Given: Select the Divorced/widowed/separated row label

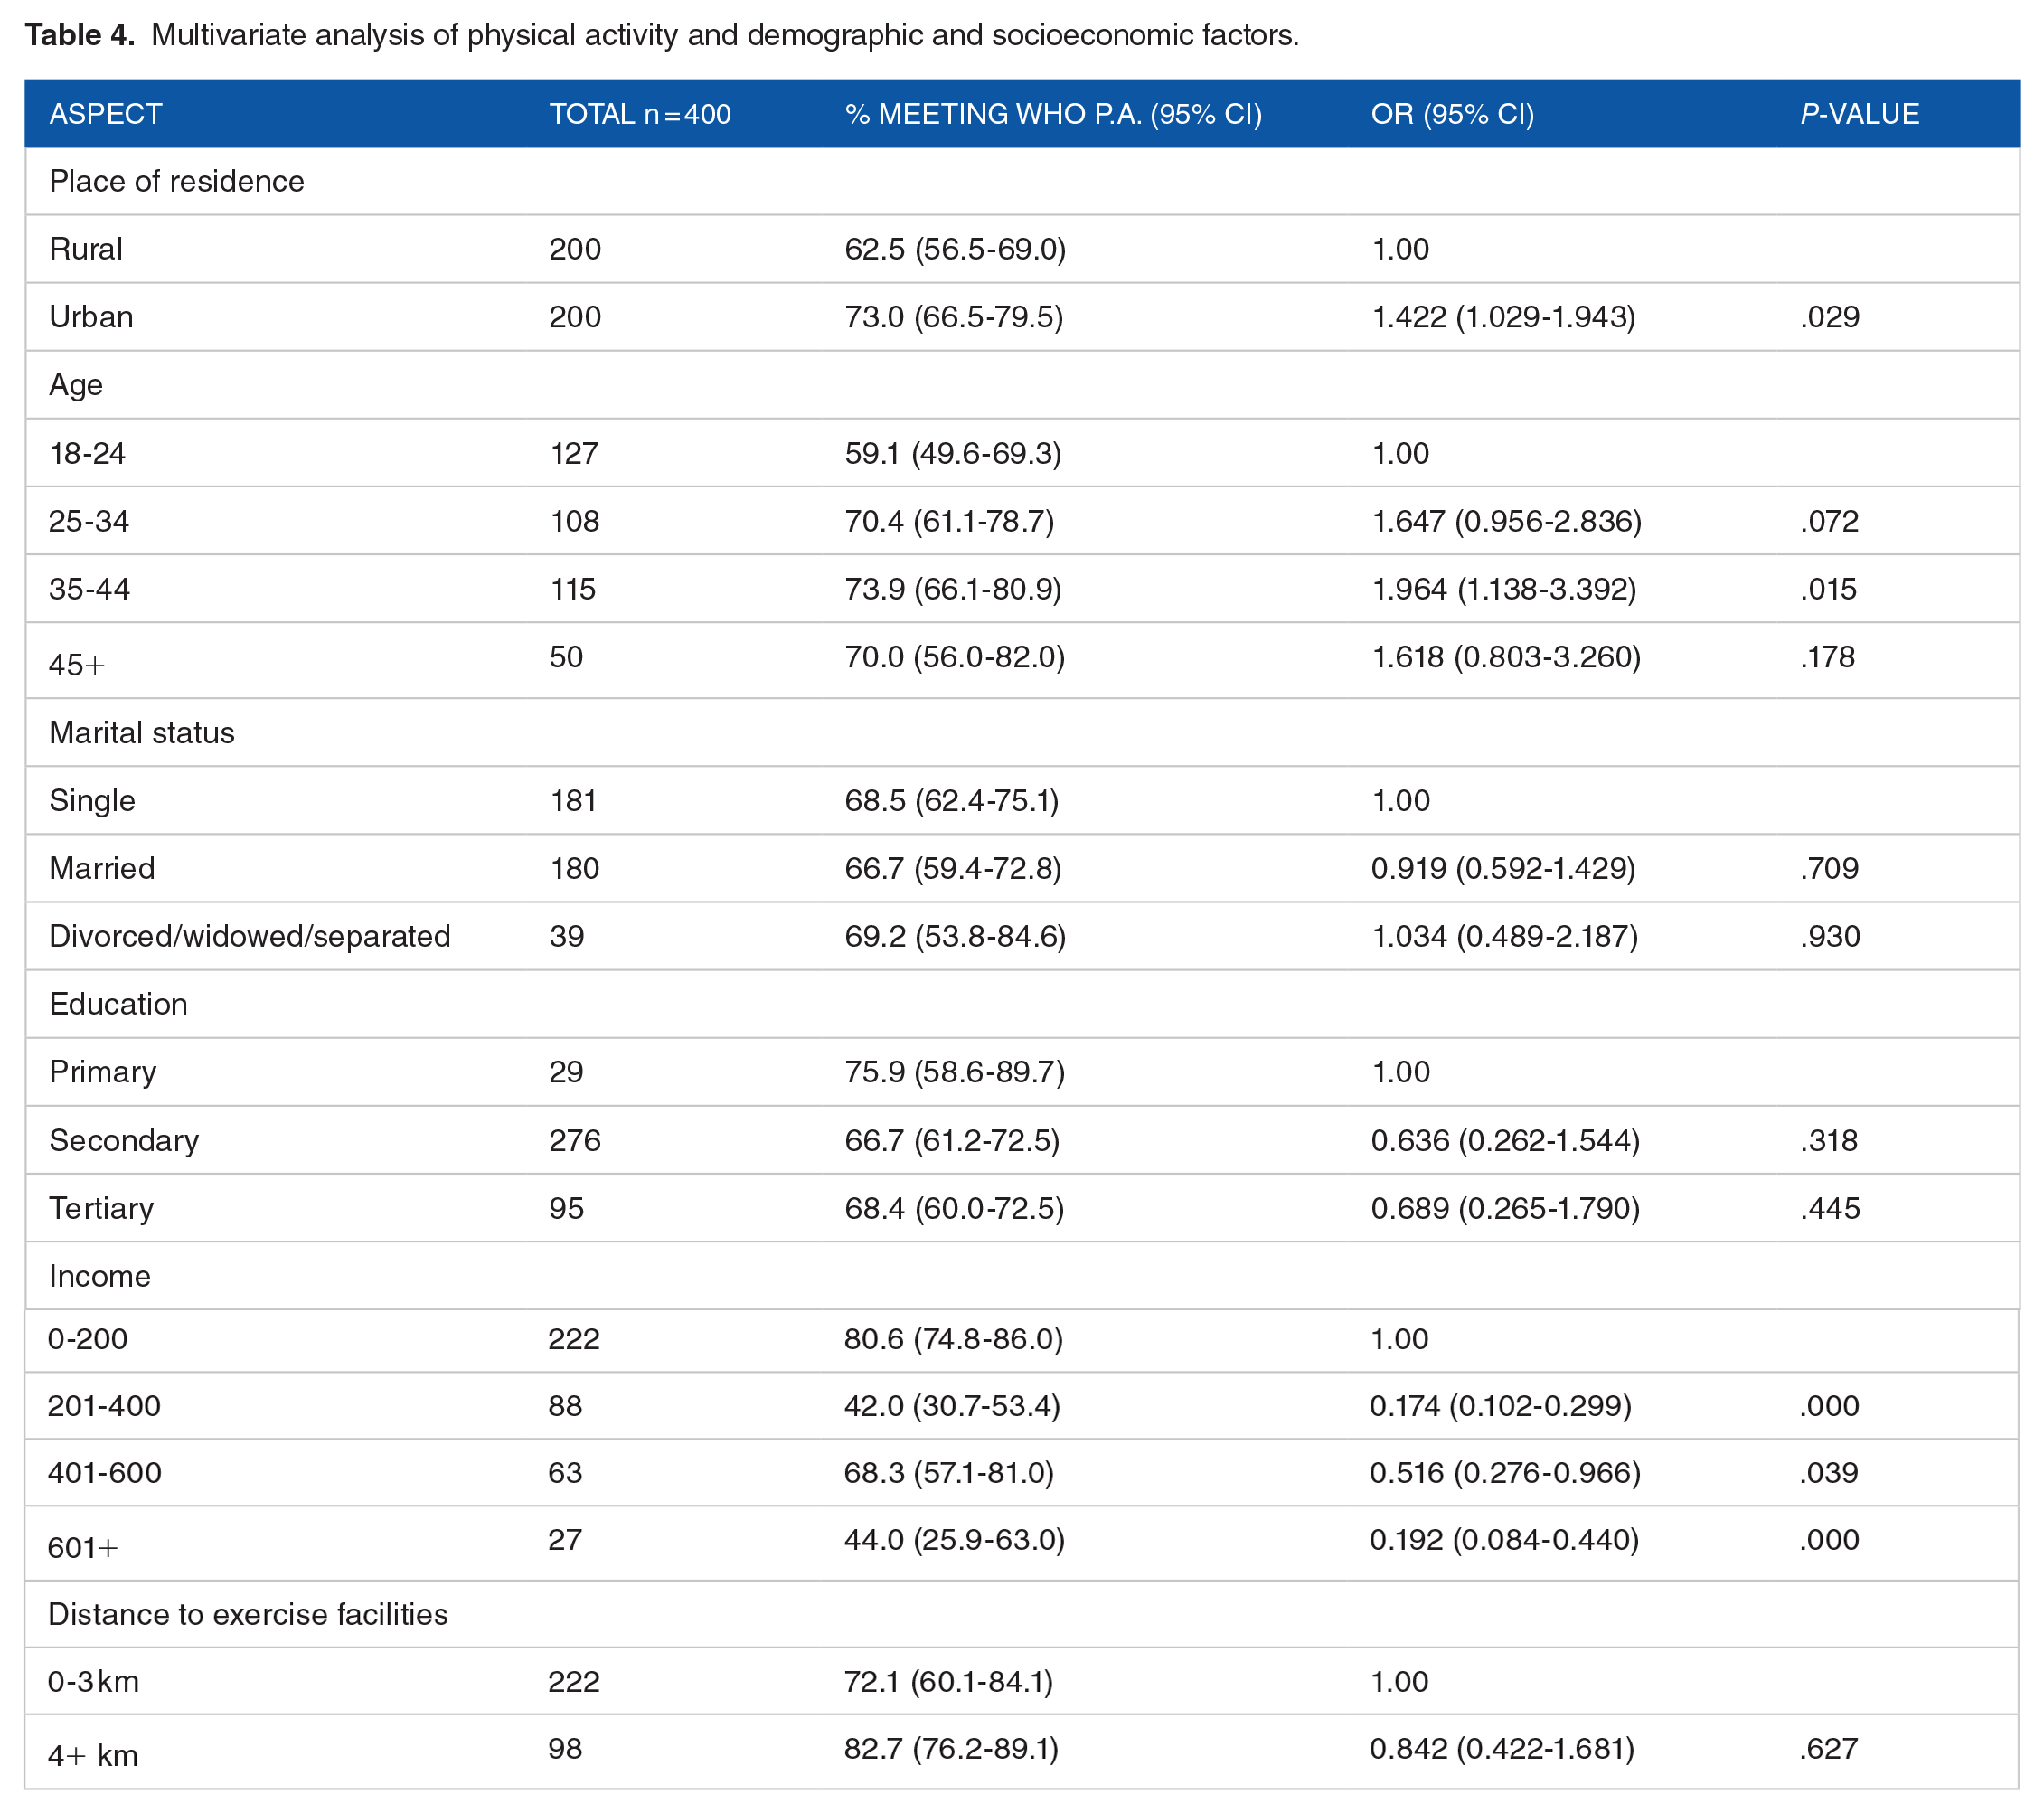Looking at the screenshot, I should tap(250, 936).
